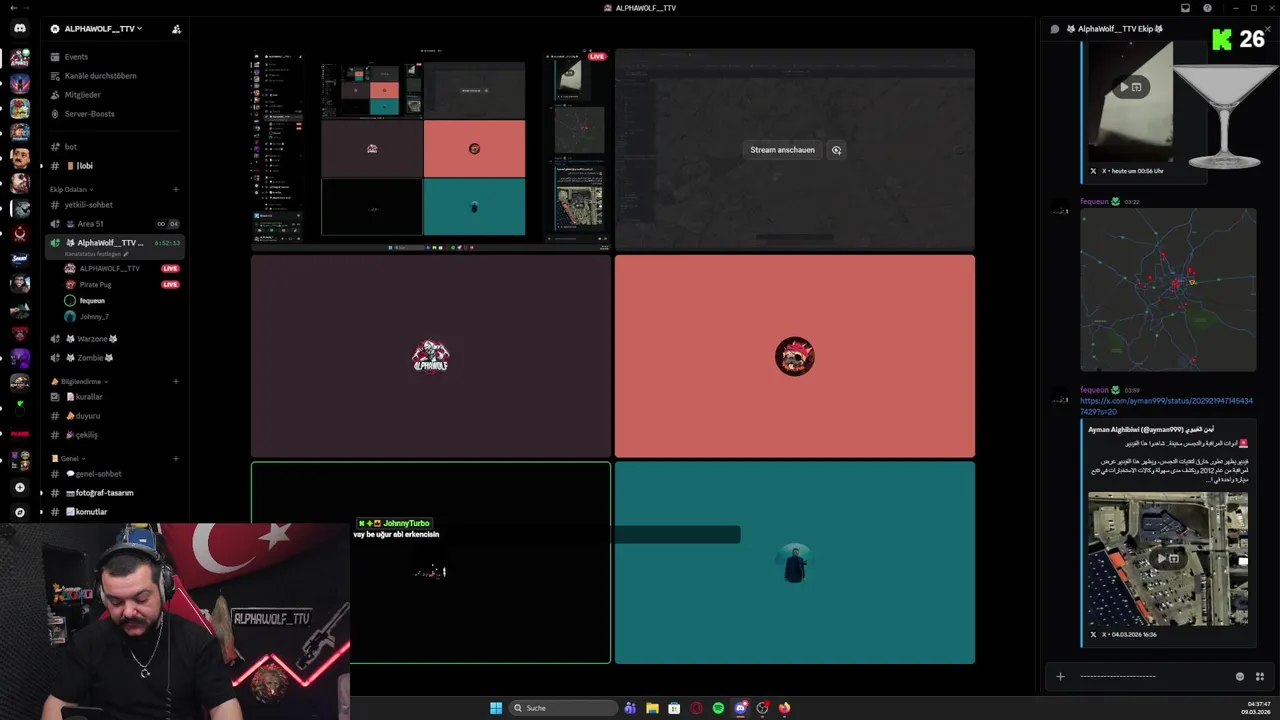Click Add a Server plus icon in server rail
The width and height of the screenshot is (1280, 720).
click(x=19, y=487)
